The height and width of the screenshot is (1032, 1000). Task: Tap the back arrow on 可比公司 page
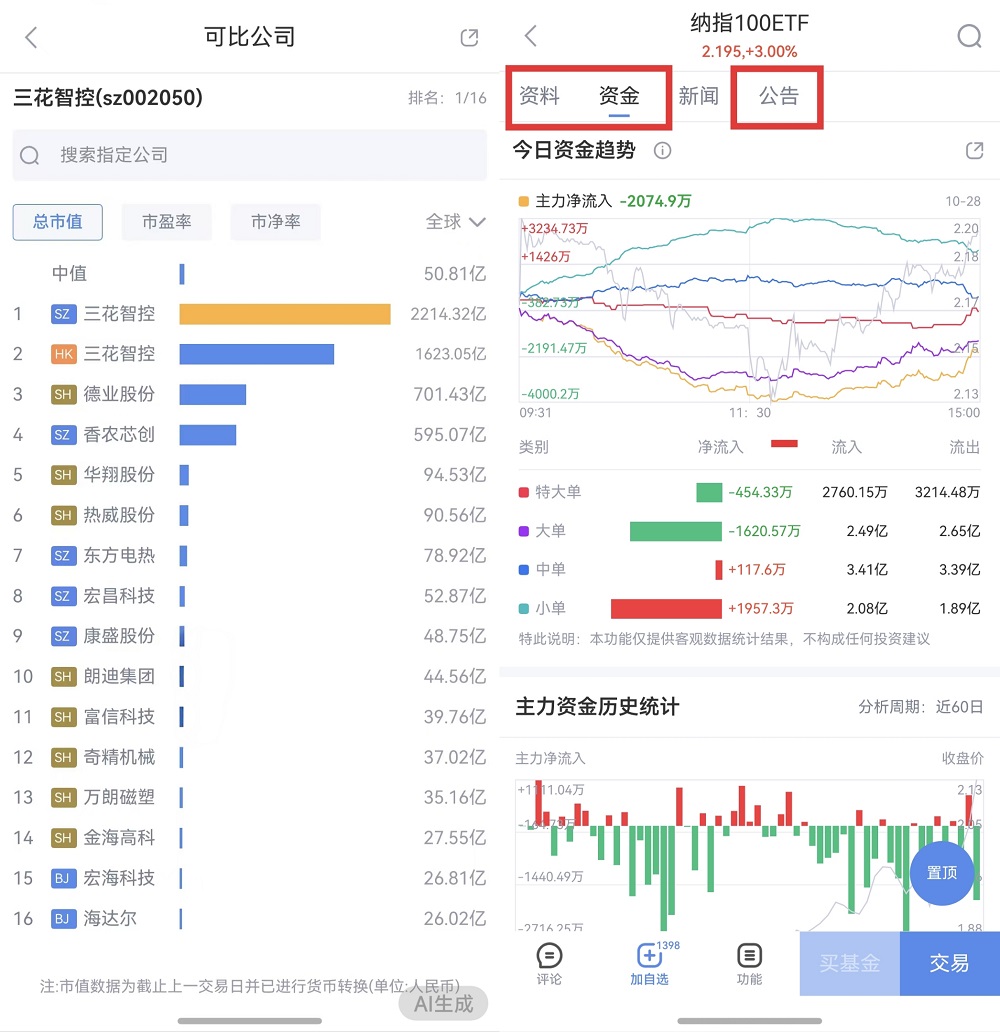[30, 36]
